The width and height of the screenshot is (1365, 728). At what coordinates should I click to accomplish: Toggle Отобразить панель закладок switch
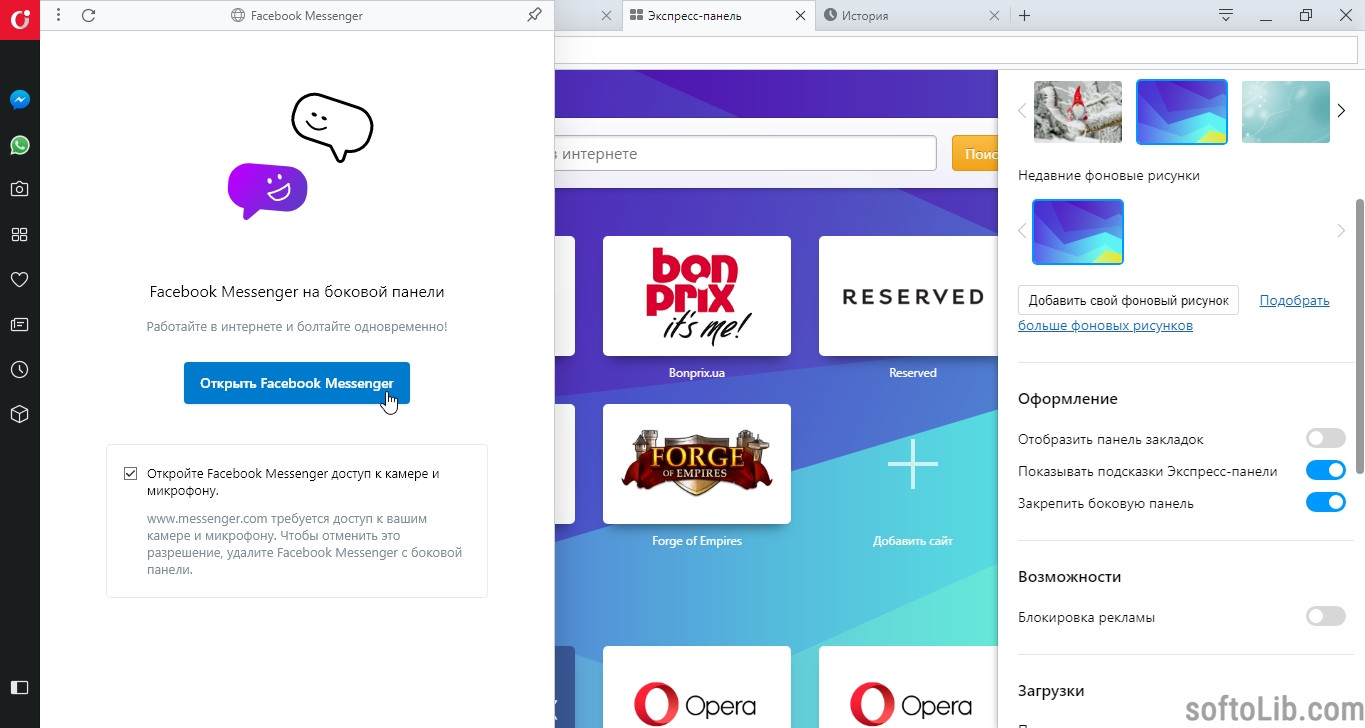(1326, 438)
